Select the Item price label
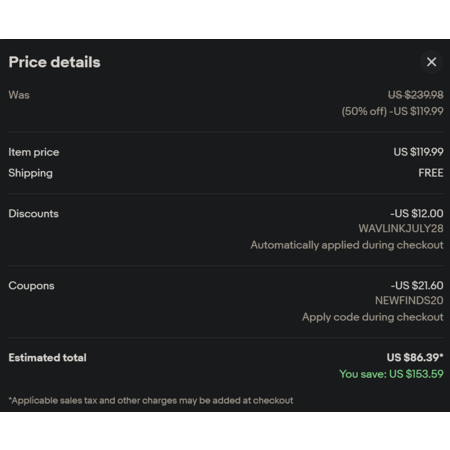 [34, 152]
